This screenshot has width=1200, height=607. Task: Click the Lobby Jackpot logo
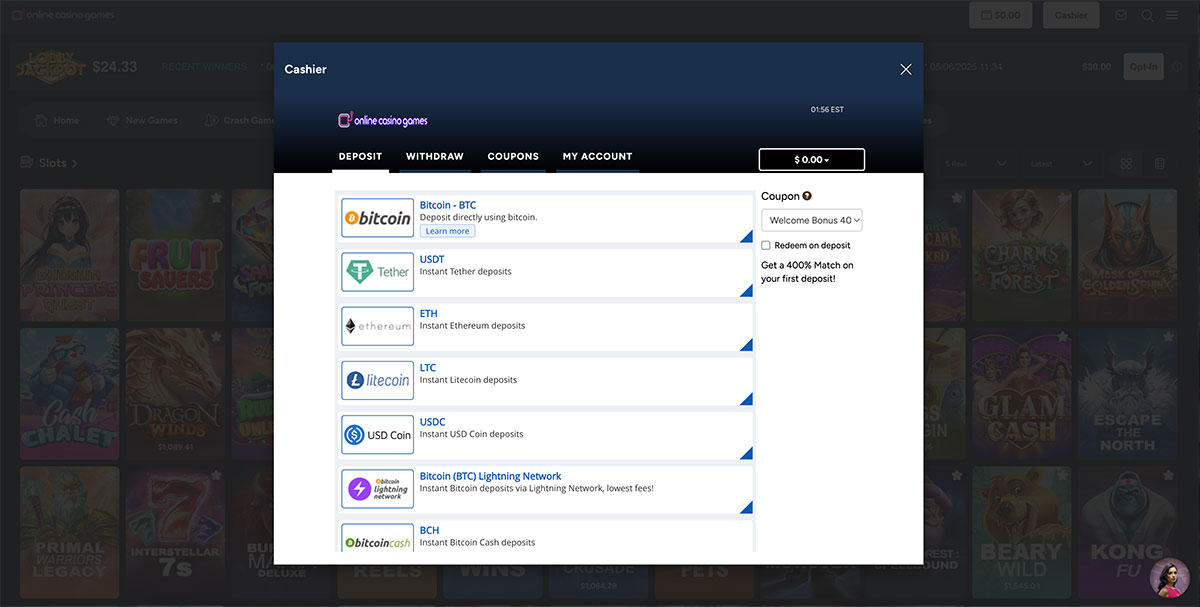50,67
